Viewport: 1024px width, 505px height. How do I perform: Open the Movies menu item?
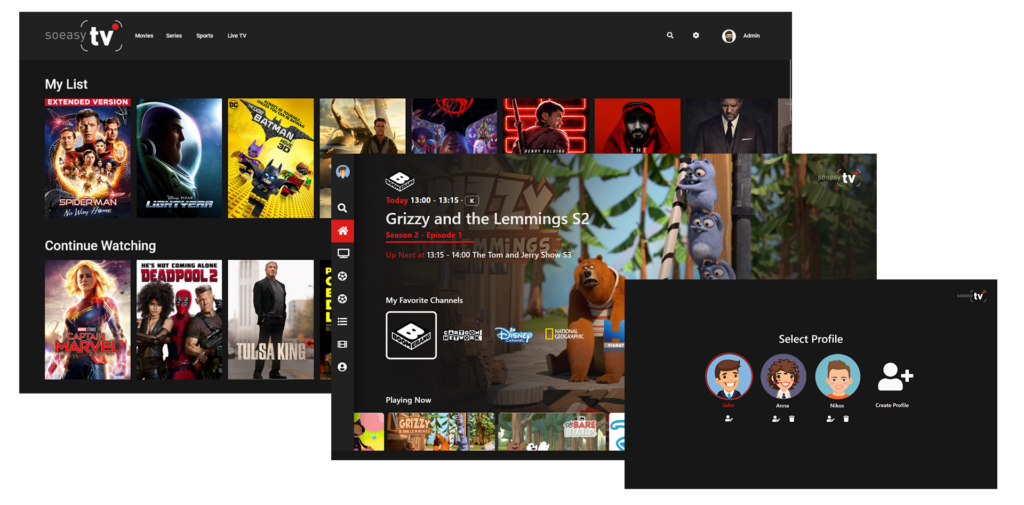click(144, 36)
